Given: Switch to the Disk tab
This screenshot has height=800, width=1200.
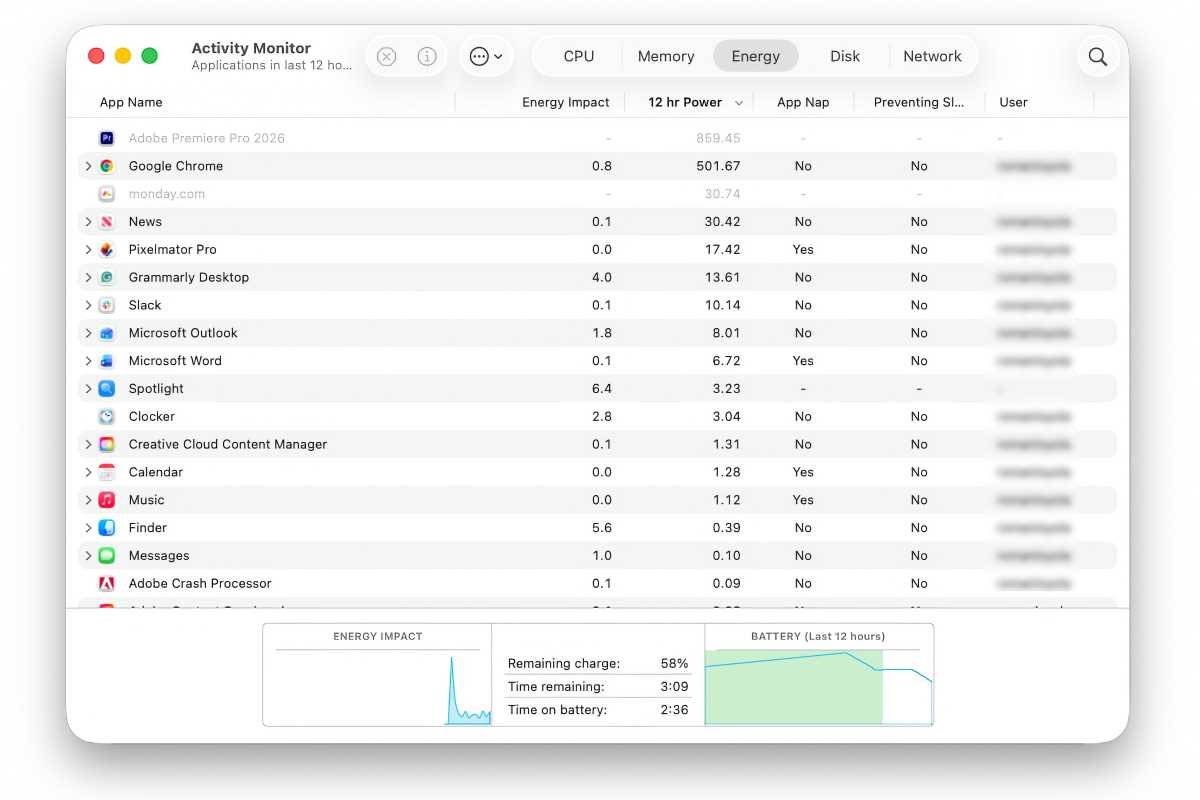Looking at the screenshot, I should click(x=845, y=57).
